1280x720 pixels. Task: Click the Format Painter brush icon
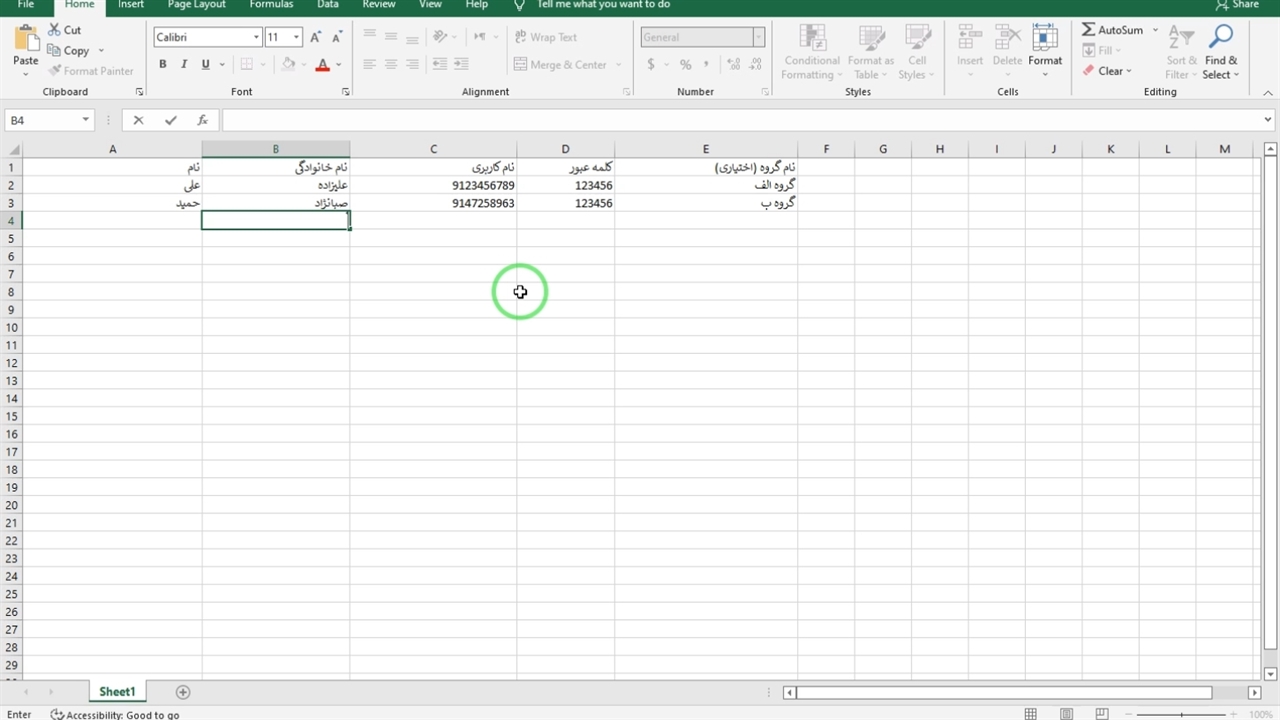point(54,71)
